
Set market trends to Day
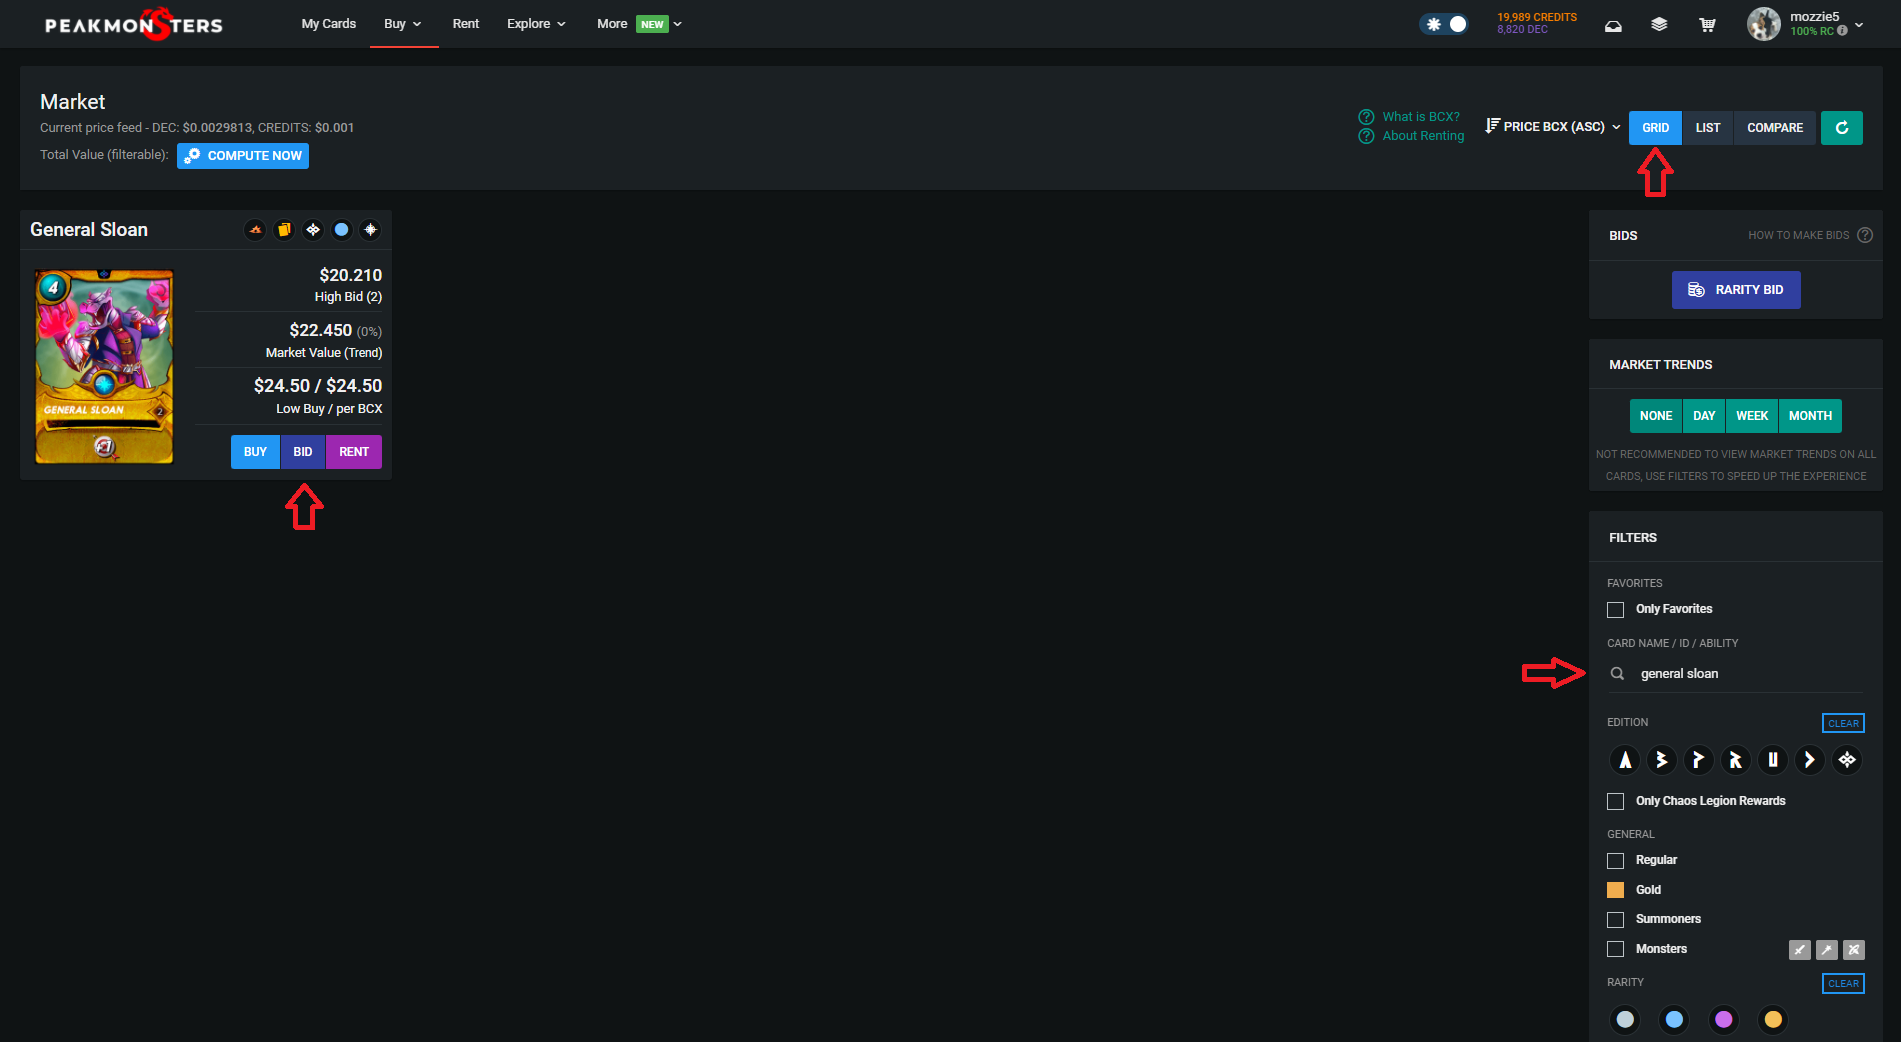(1704, 416)
